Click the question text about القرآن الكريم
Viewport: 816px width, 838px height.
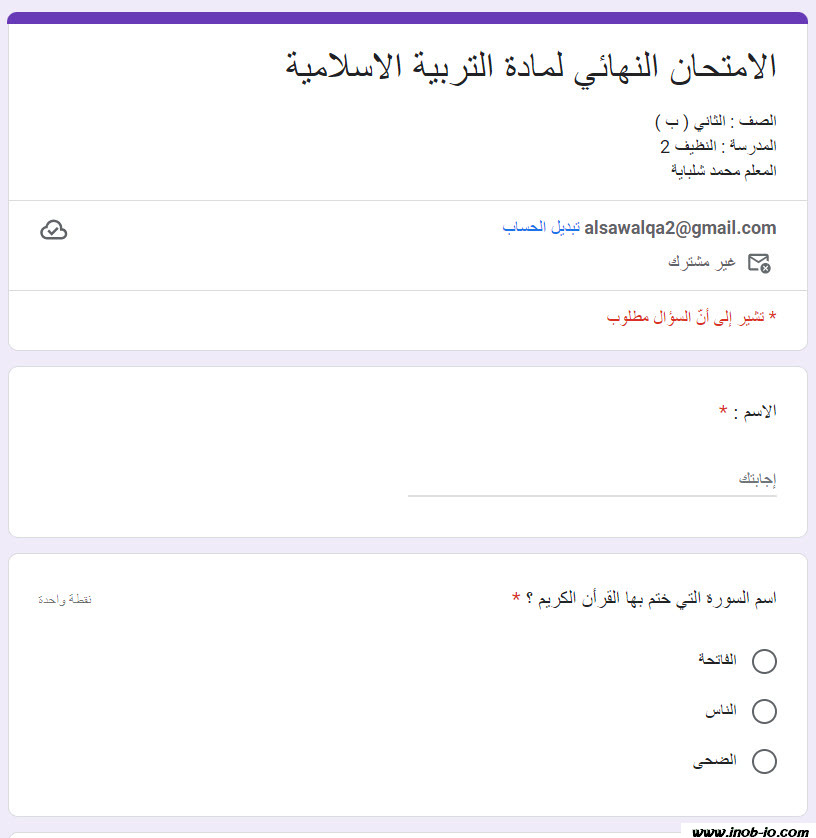click(644, 599)
